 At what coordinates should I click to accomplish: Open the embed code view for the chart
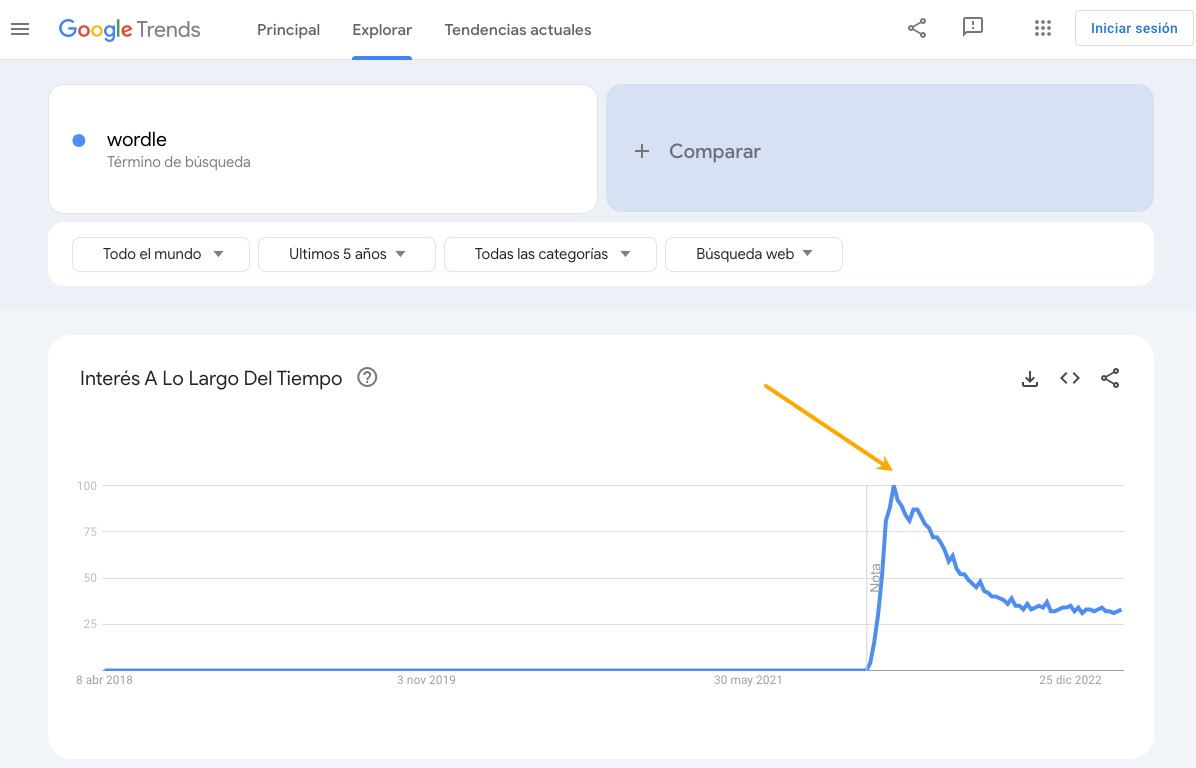click(1069, 378)
